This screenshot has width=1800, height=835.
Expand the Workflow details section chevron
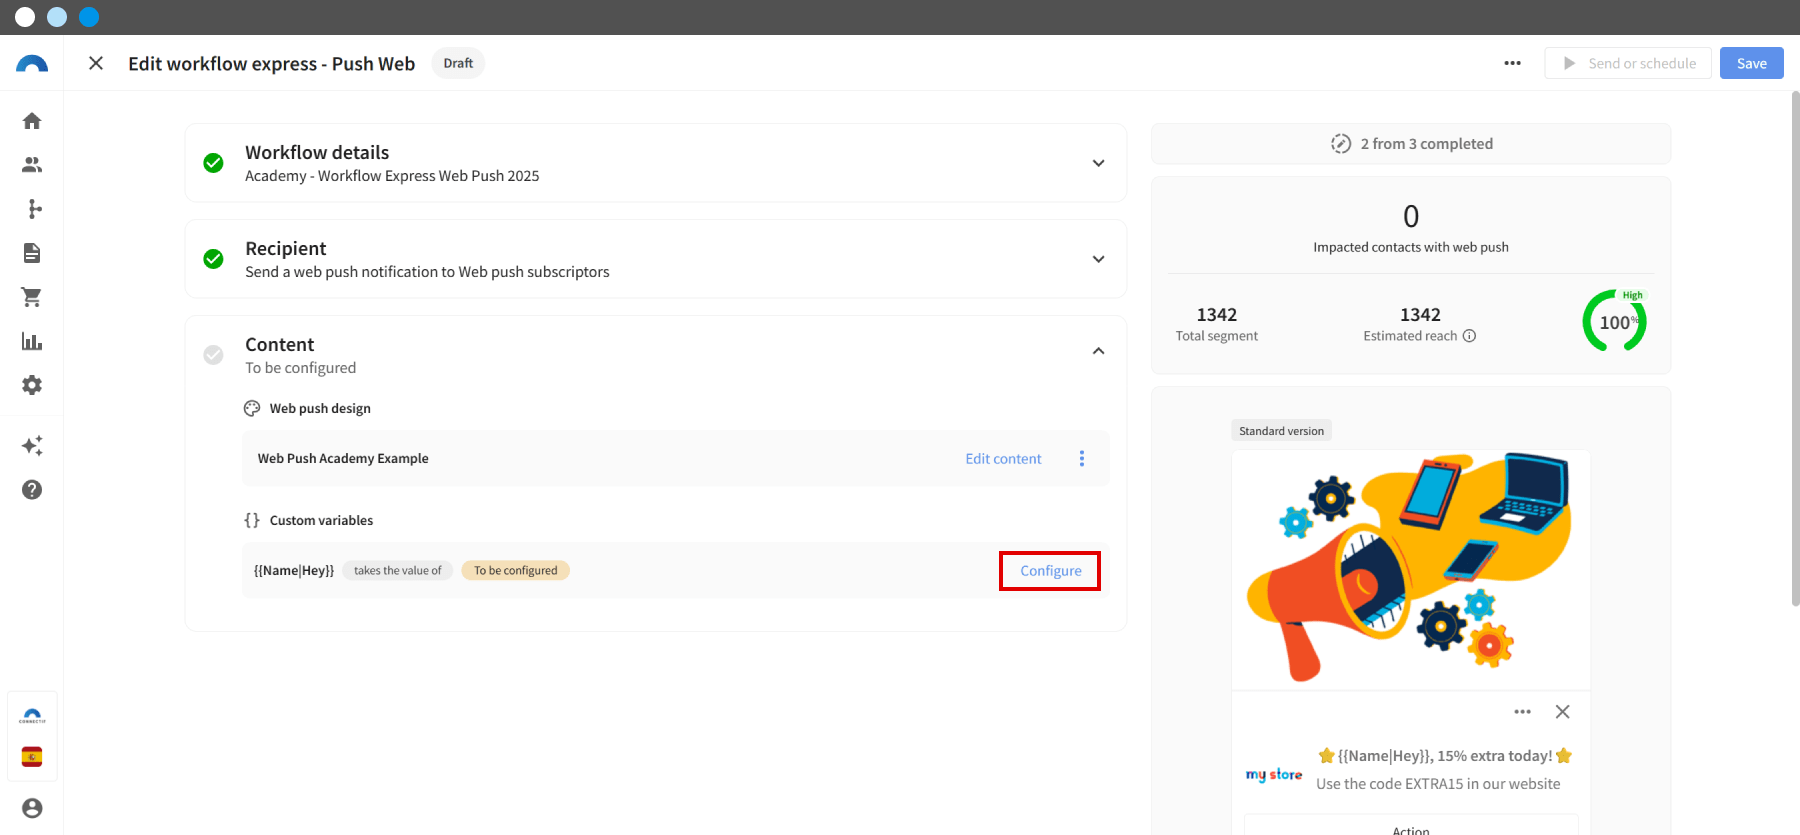click(x=1098, y=163)
